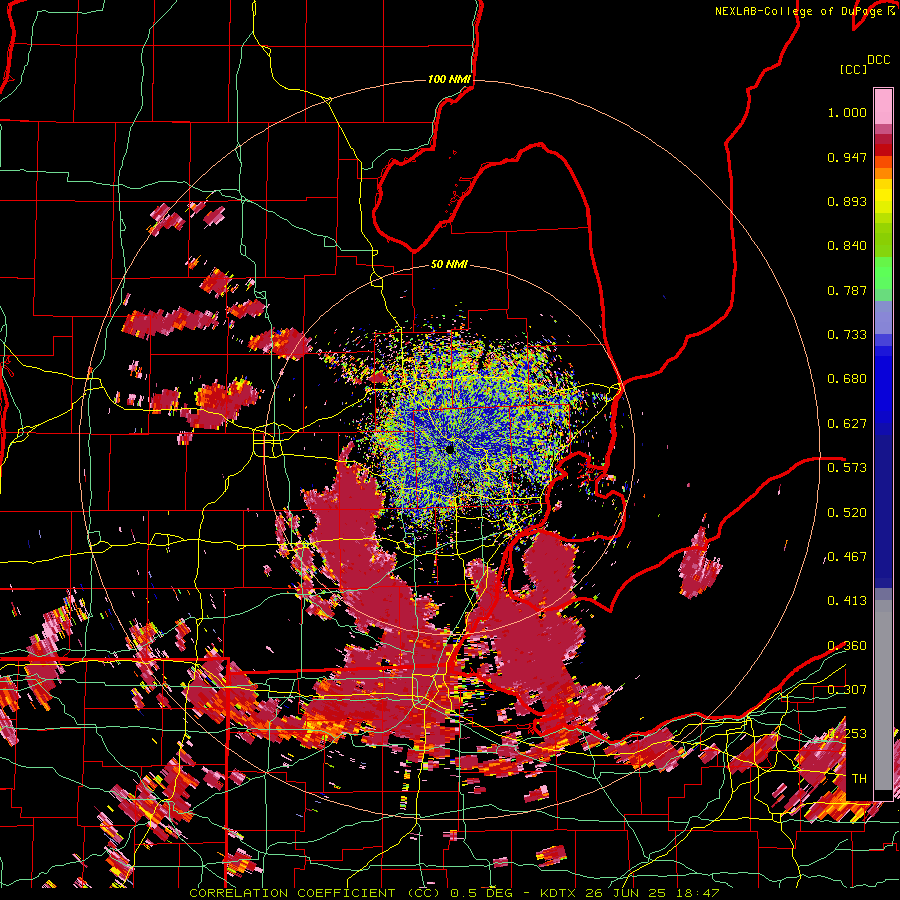Select the 0.840 scale value

point(847,246)
